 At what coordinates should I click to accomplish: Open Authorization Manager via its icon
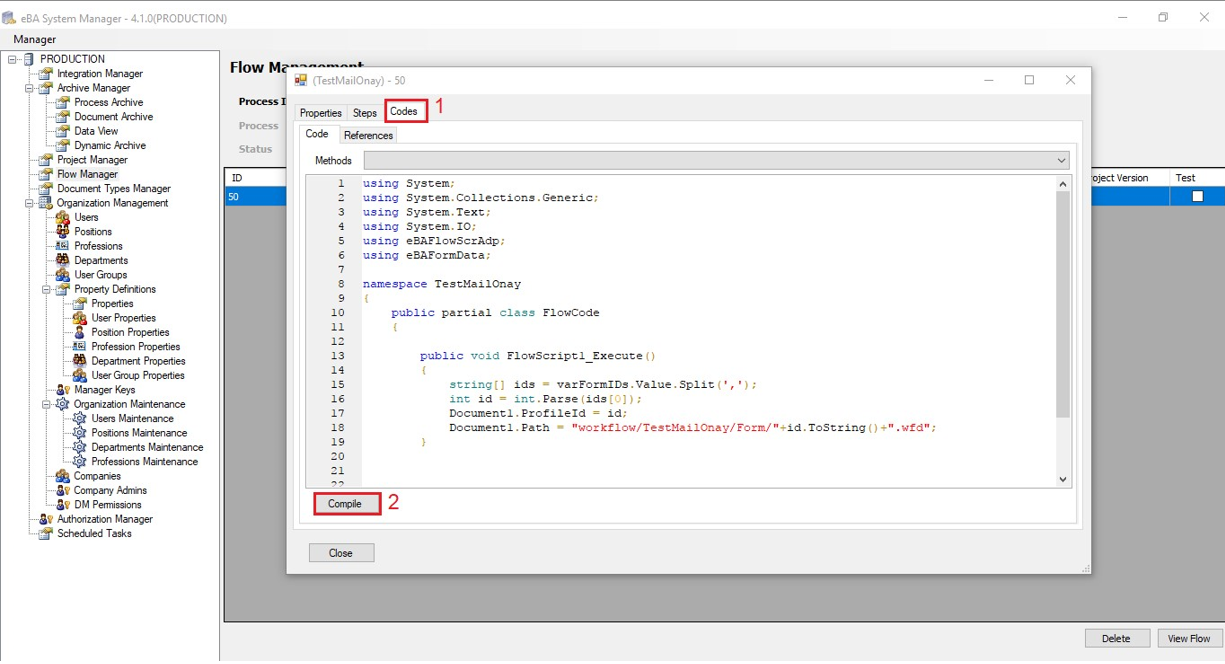click(46, 519)
